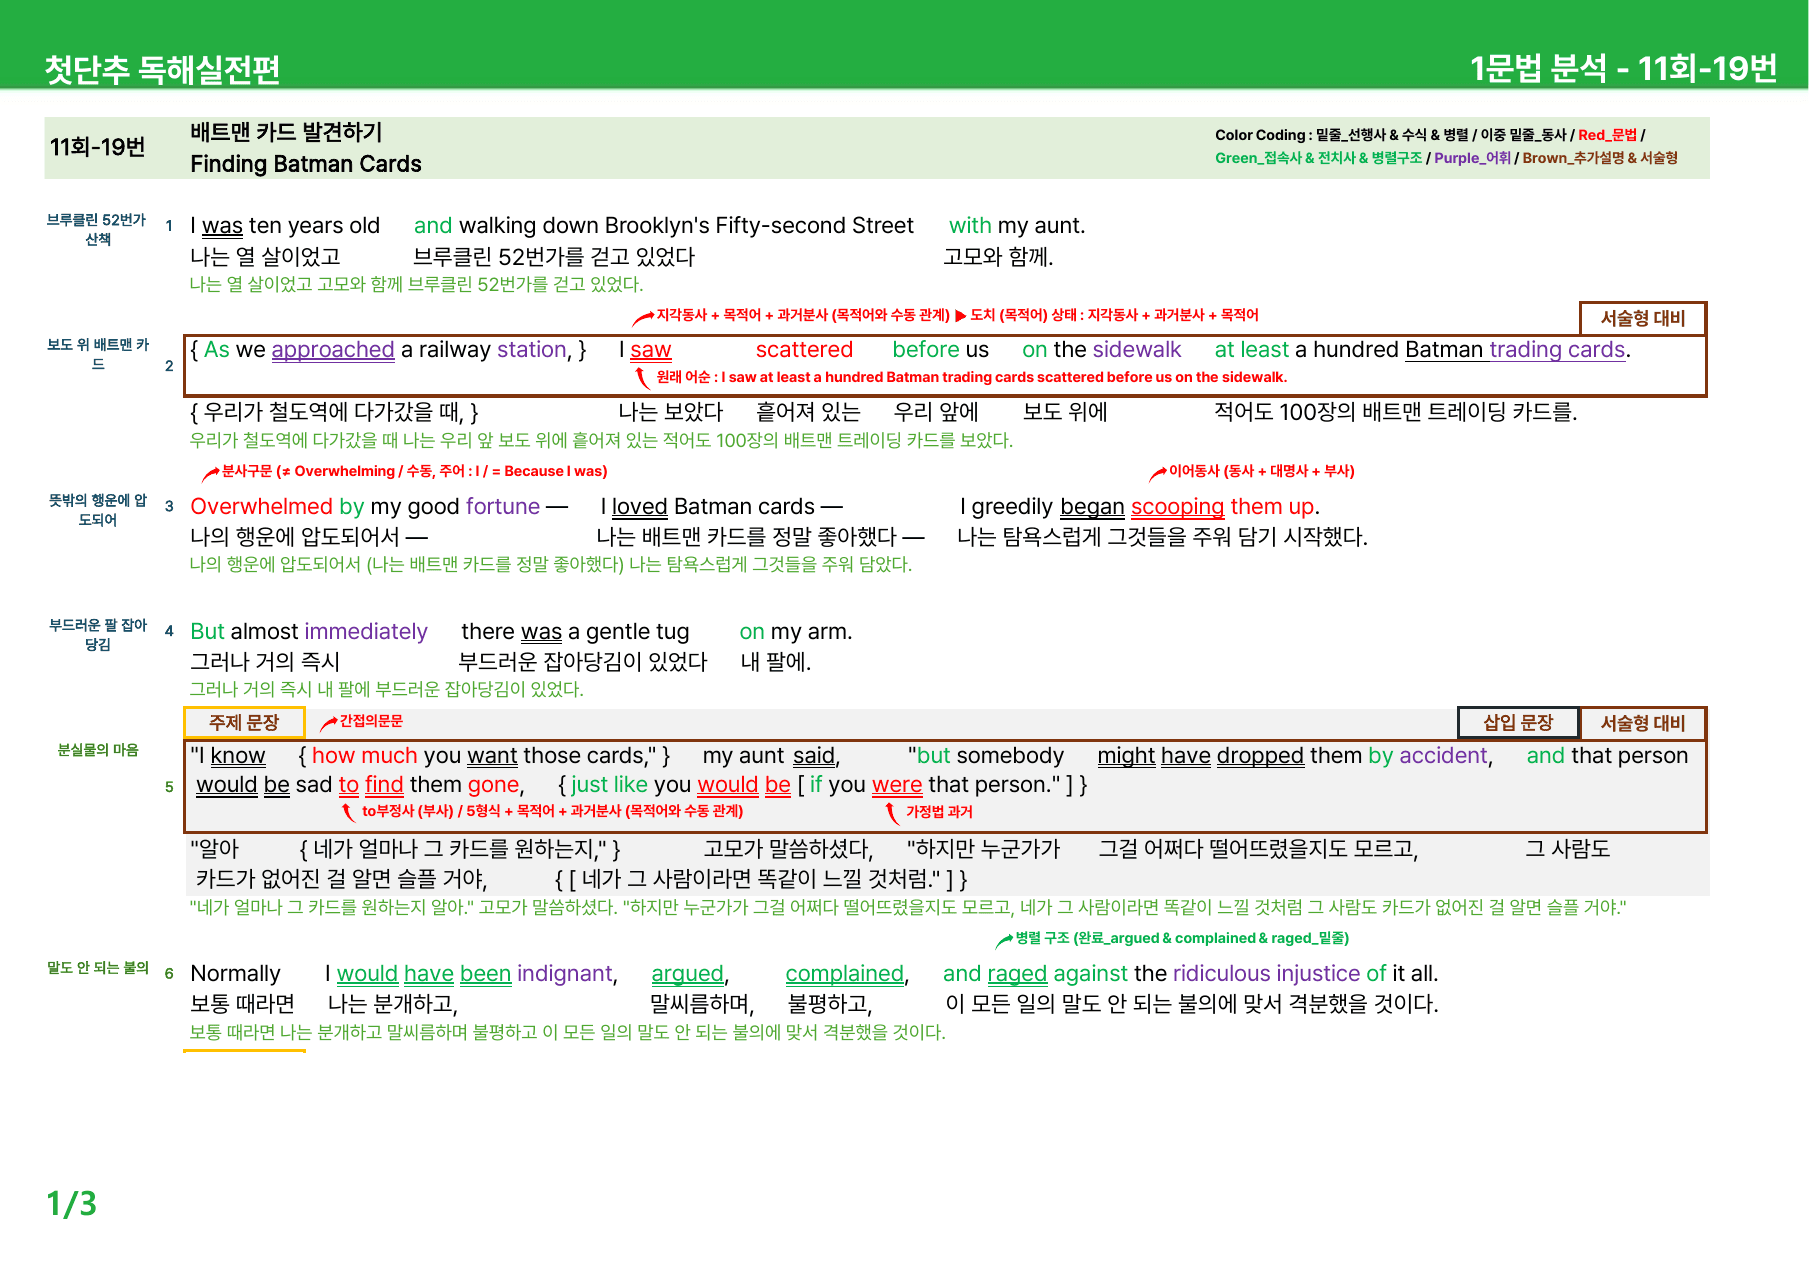Image resolution: width=1809 pixels, height=1279 pixels.
Task: Click the red word 'Overwhelmed'
Action: coord(262,507)
